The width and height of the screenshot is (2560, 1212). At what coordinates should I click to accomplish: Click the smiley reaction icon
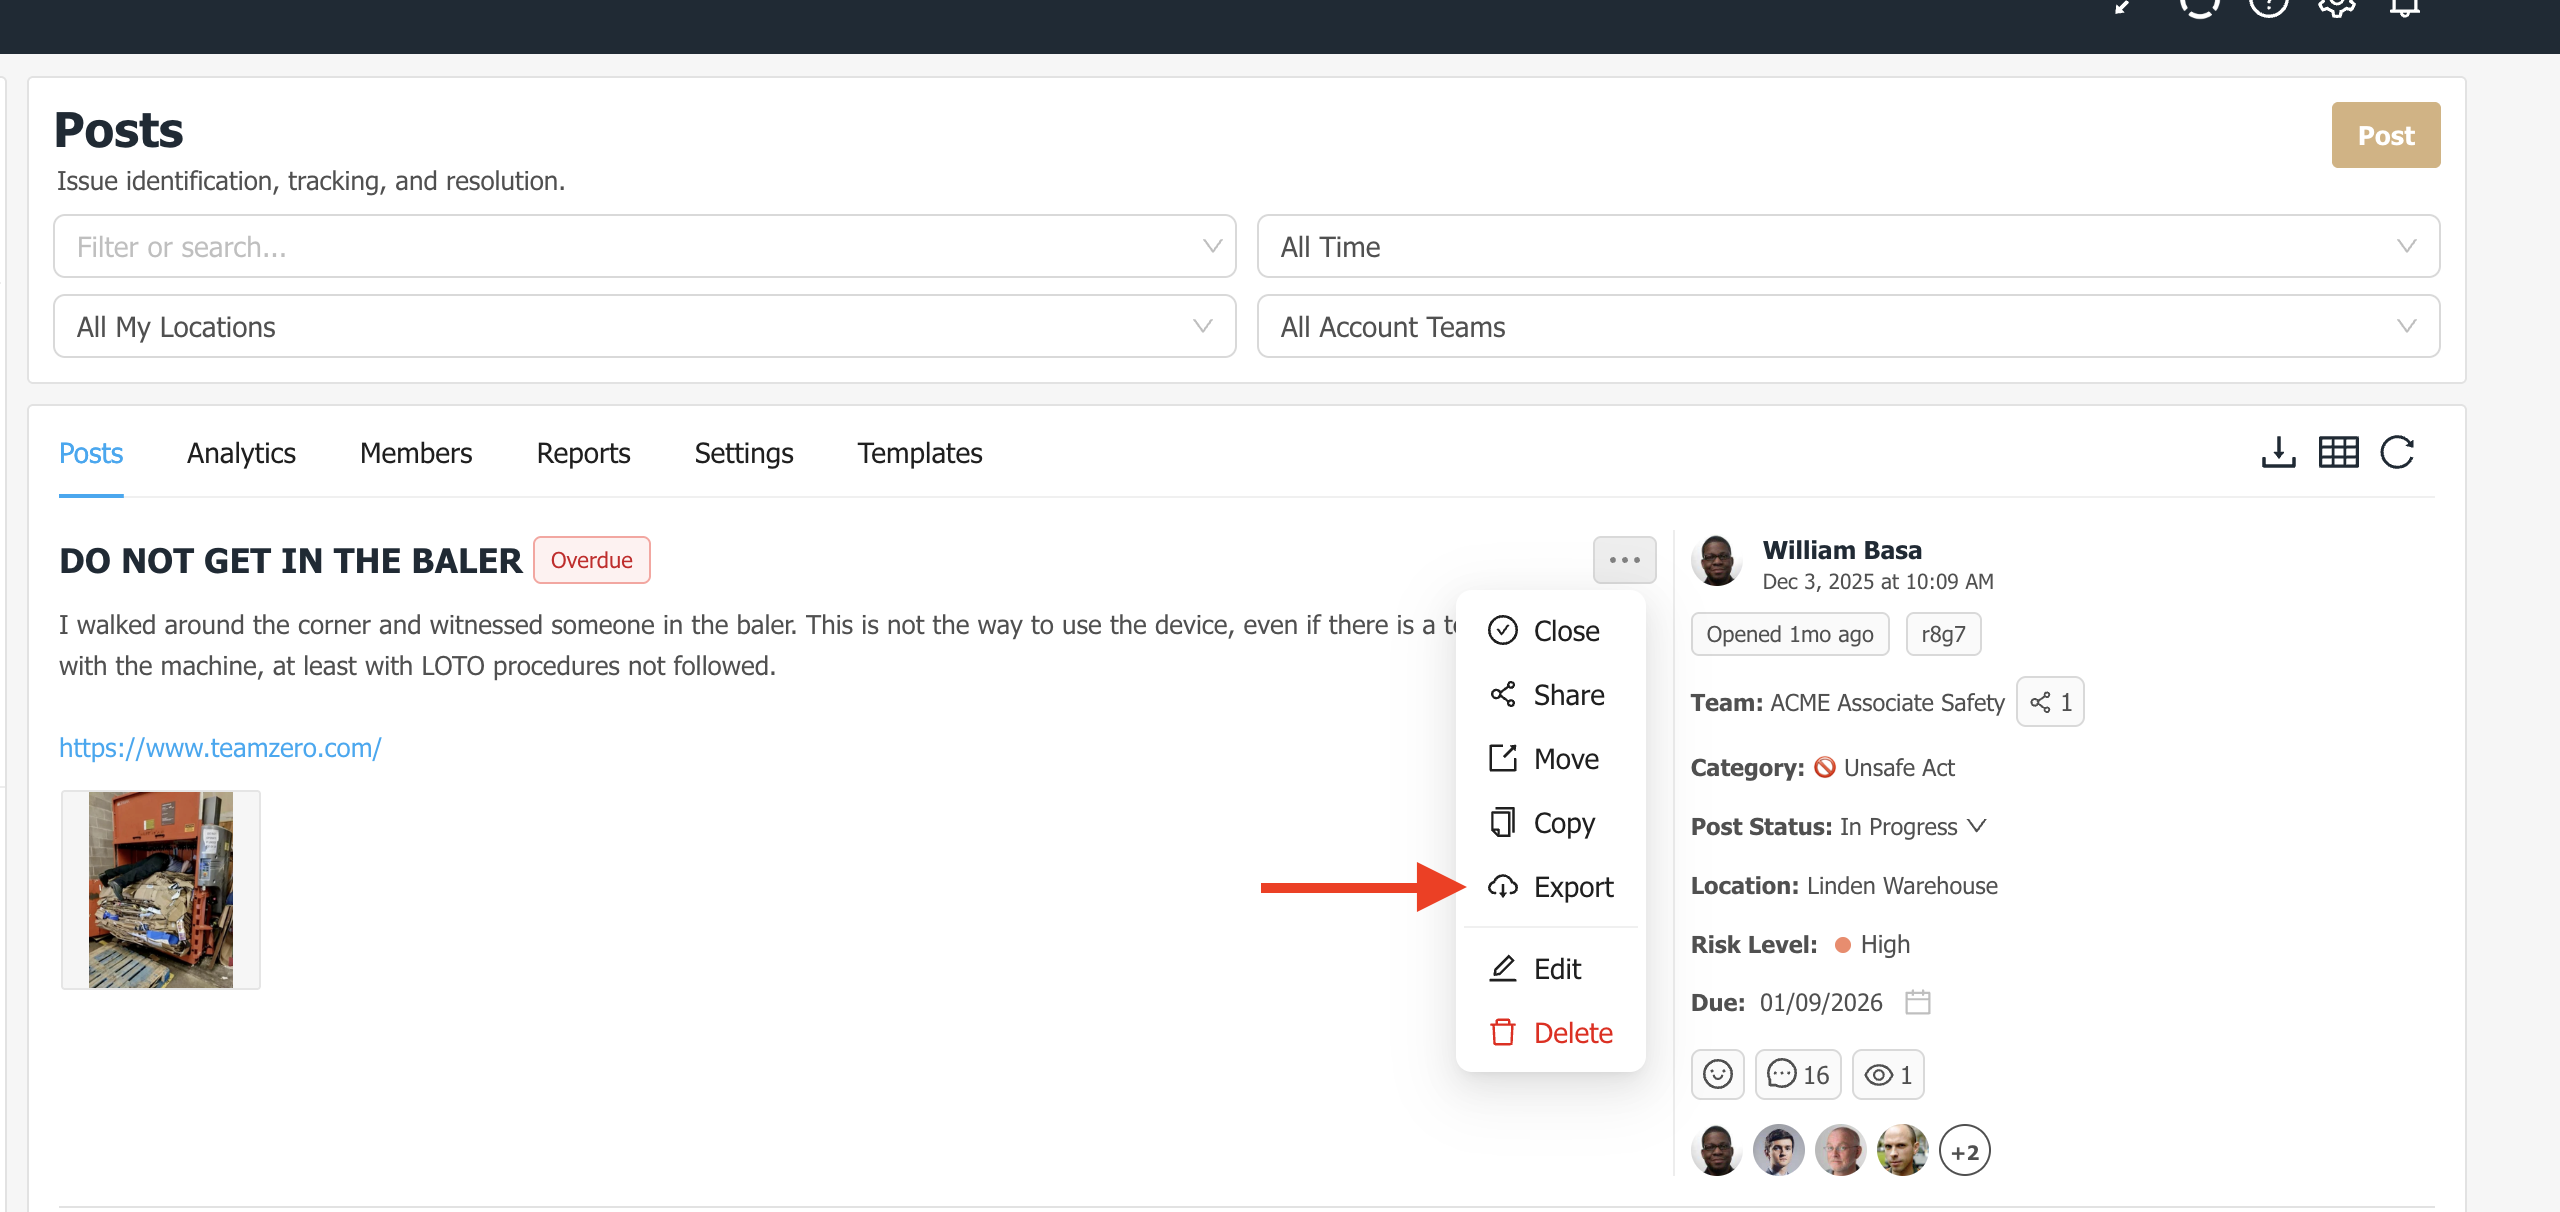1717,1074
